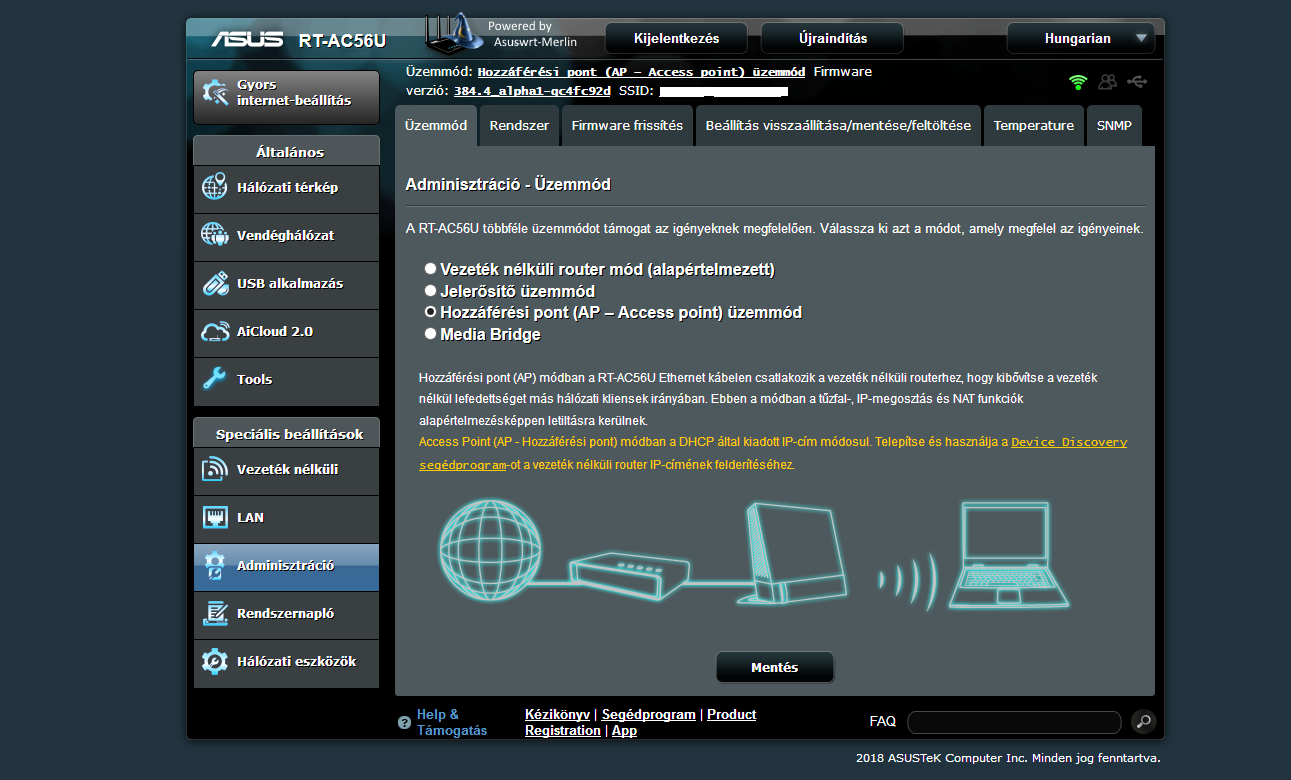Click the Vezeték nélküli wireless icon
1291x780 pixels.
[215, 469]
